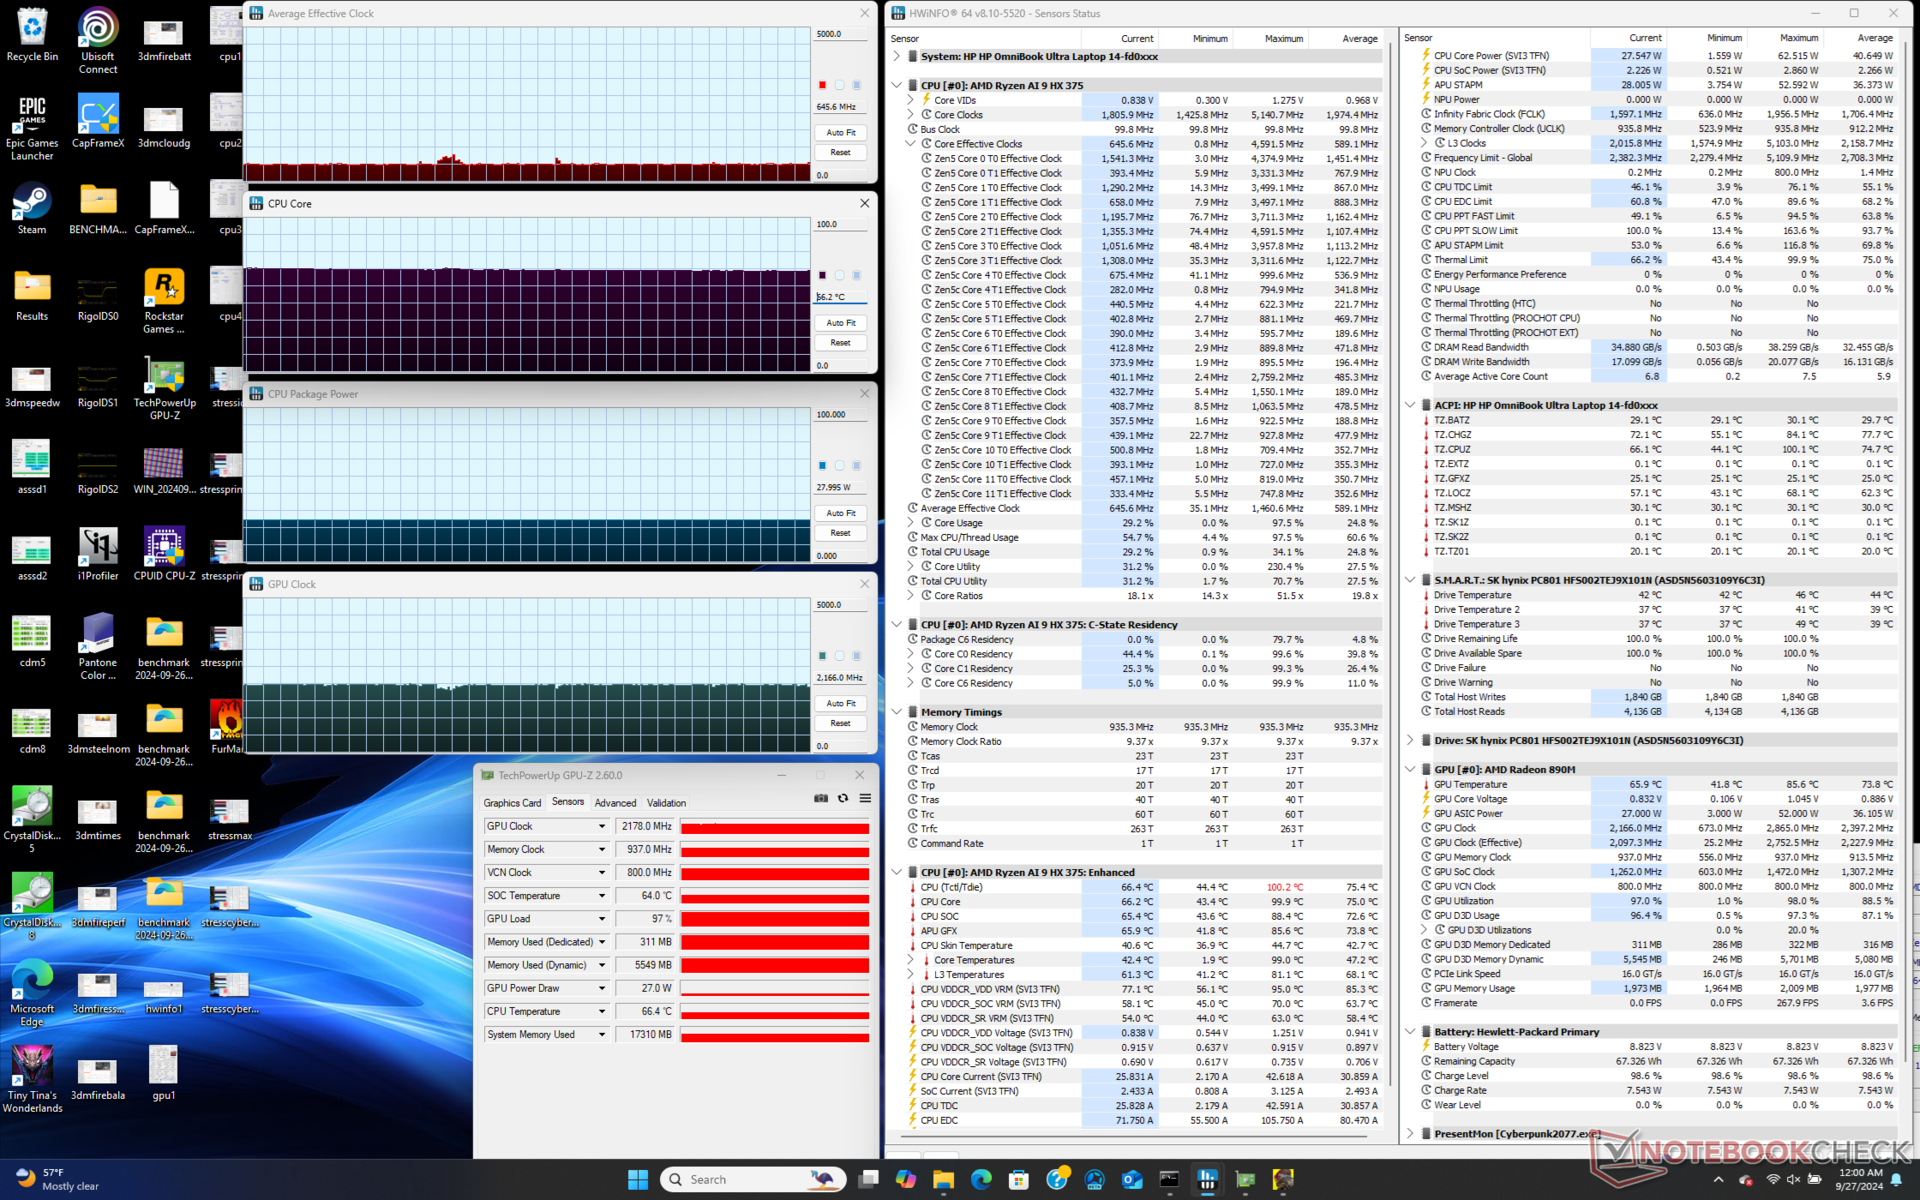Open GPU Load sensor dropdown in GPU-Z

pos(602,919)
